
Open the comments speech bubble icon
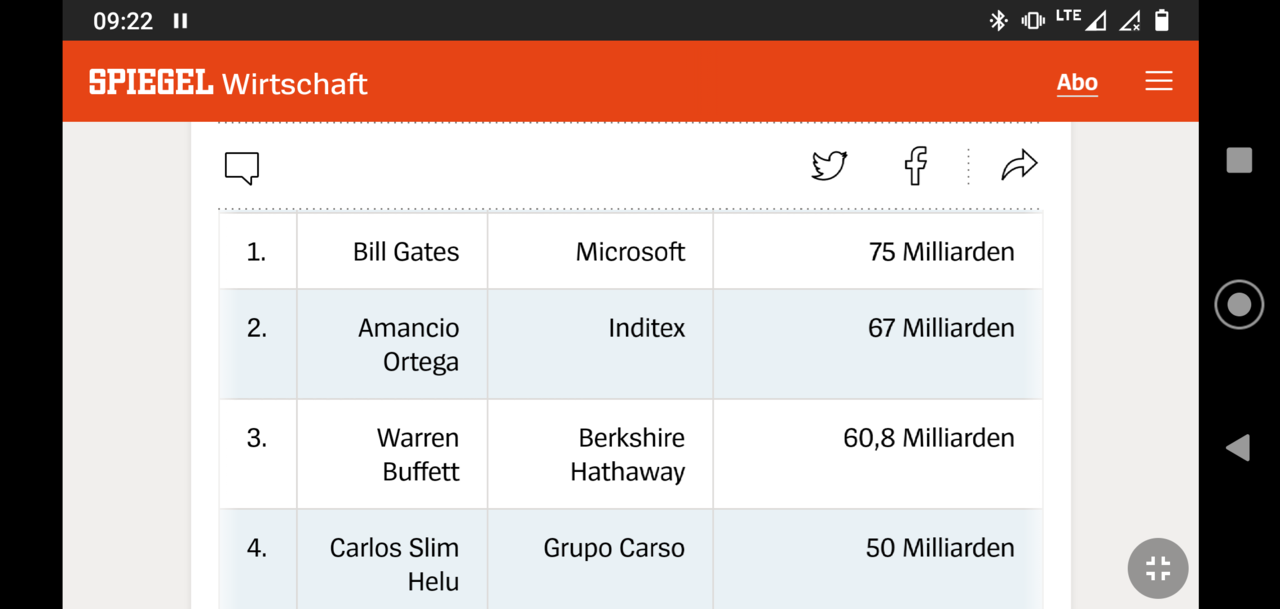242,167
